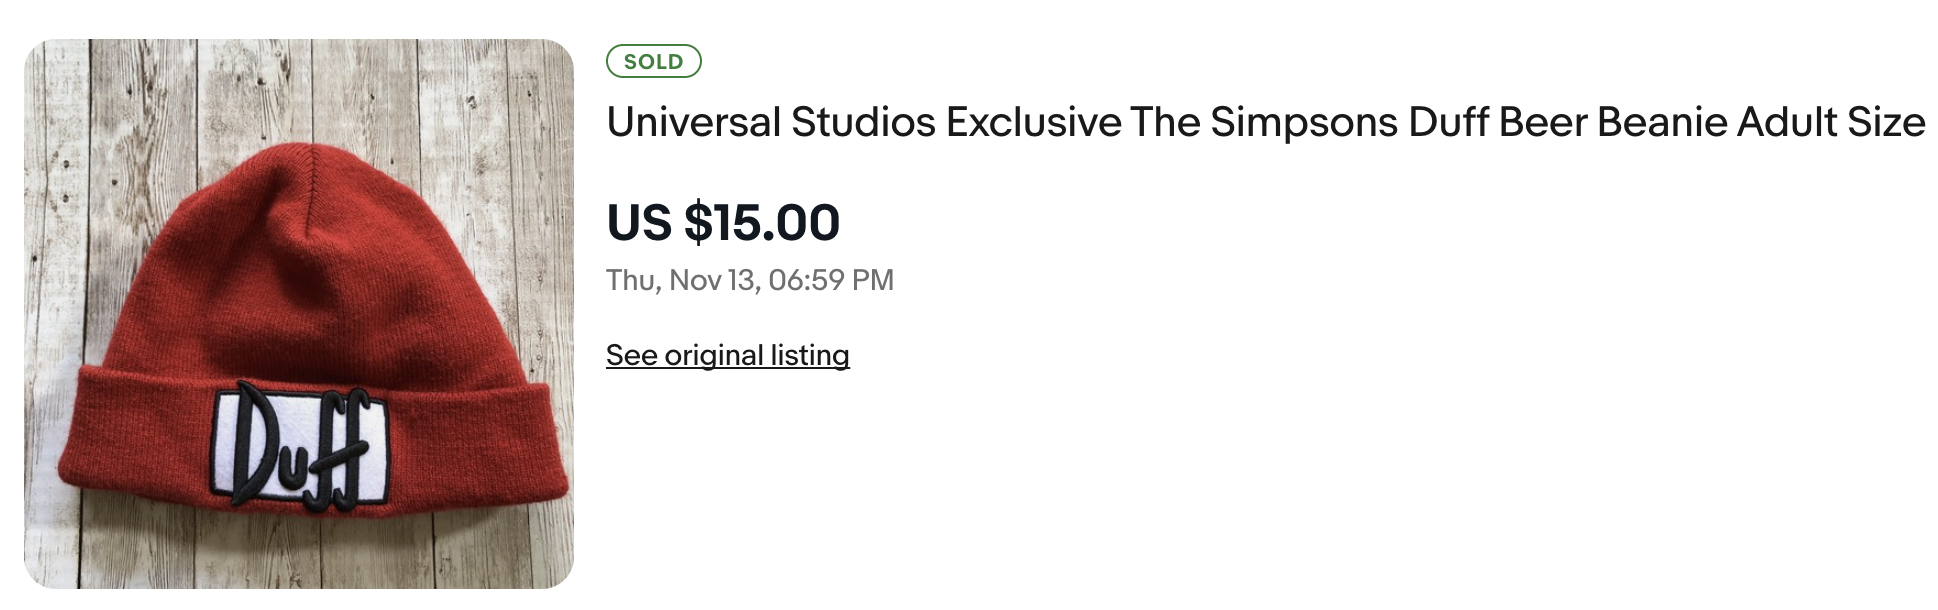Click the red beanie product thumbnail
The height and width of the screenshot is (610, 1938).
click(298, 314)
